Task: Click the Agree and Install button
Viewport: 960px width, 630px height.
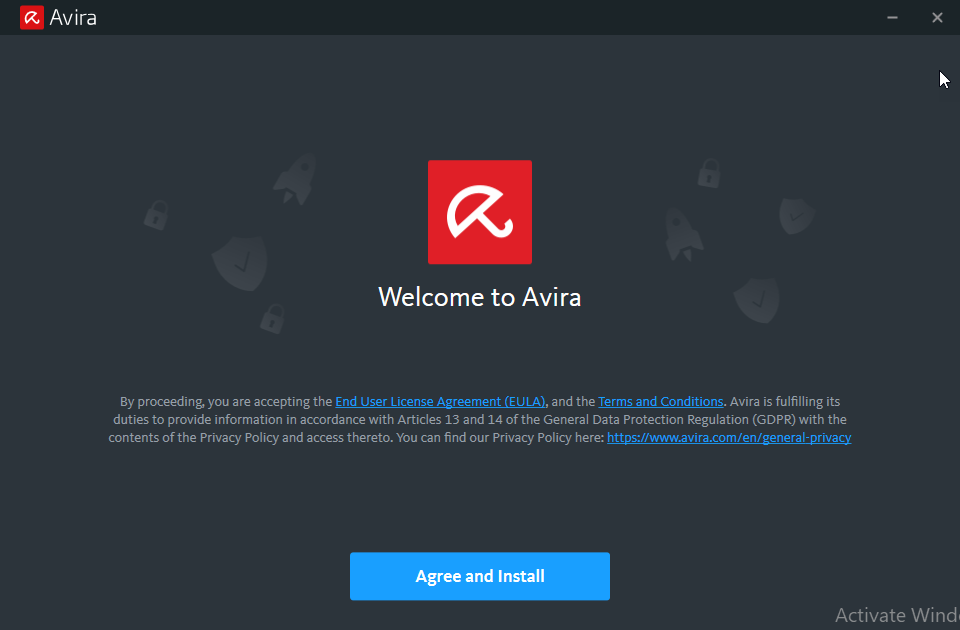Action: pos(480,576)
